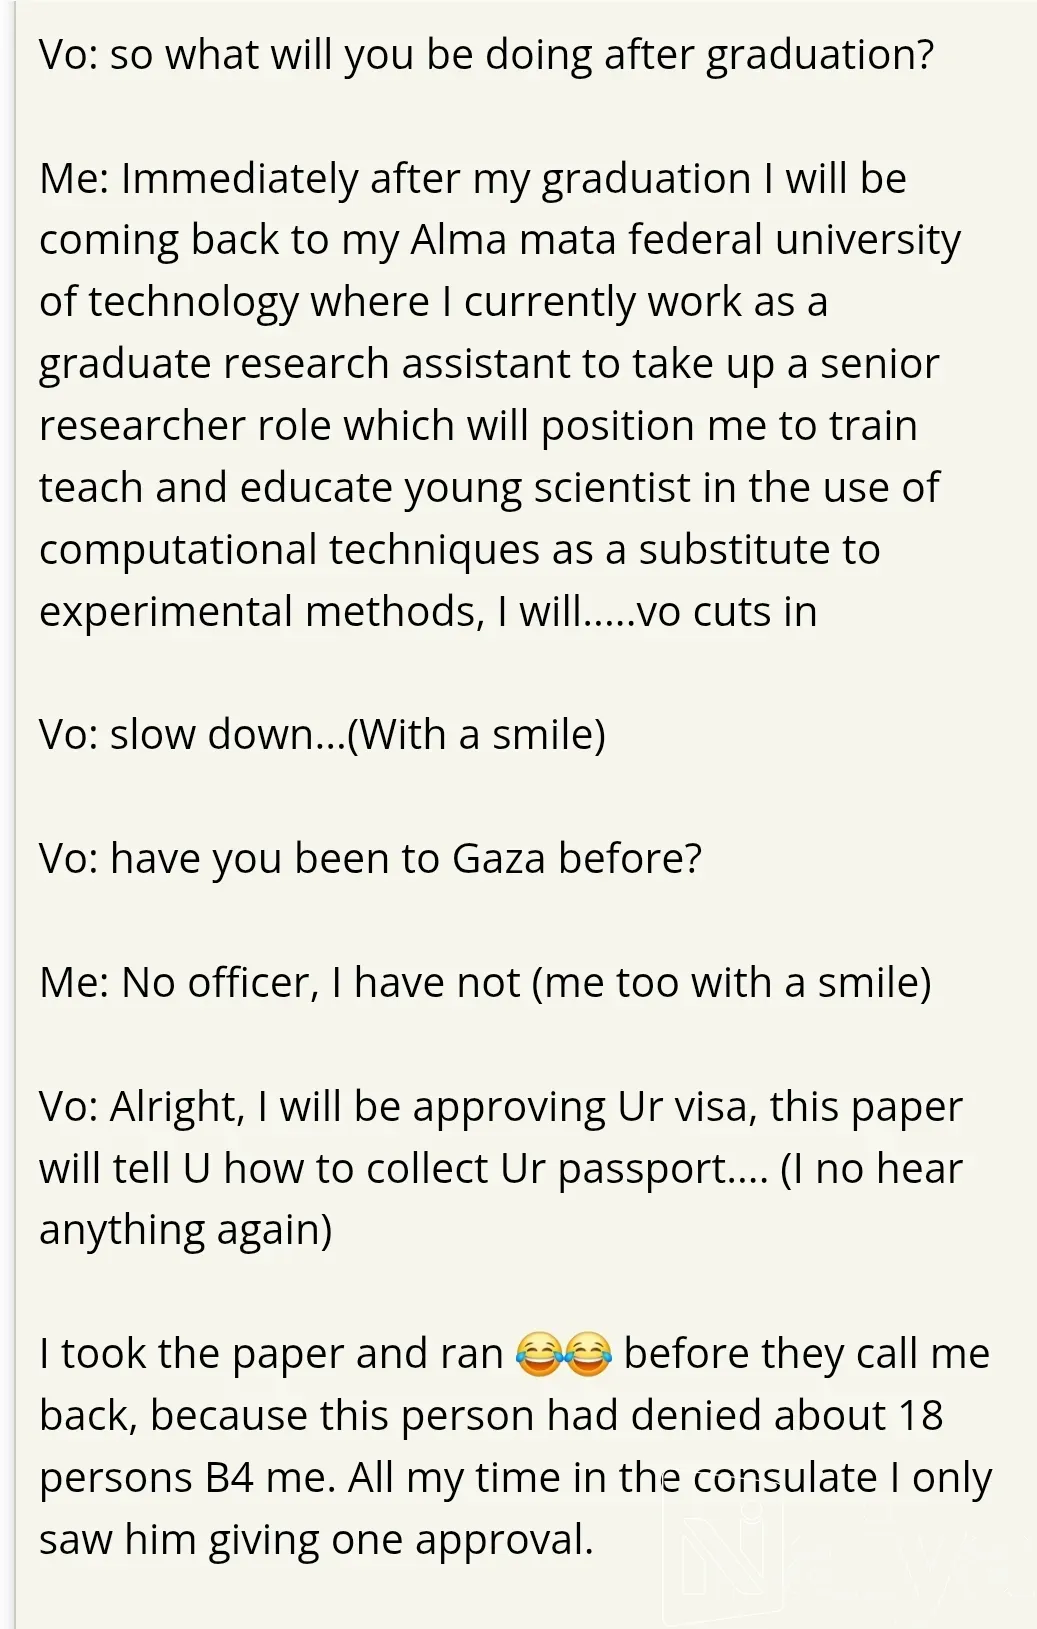This screenshot has height=1629, width=1037.
Task: Click the words 'Alma mata federal university'
Action: (685, 240)
